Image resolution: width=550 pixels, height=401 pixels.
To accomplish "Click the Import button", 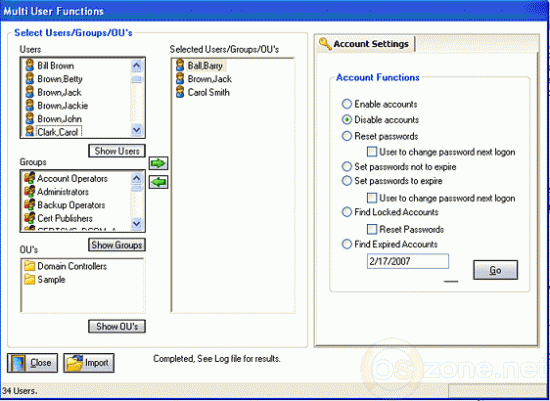I will pyautogui.click(x=89, y=363).
